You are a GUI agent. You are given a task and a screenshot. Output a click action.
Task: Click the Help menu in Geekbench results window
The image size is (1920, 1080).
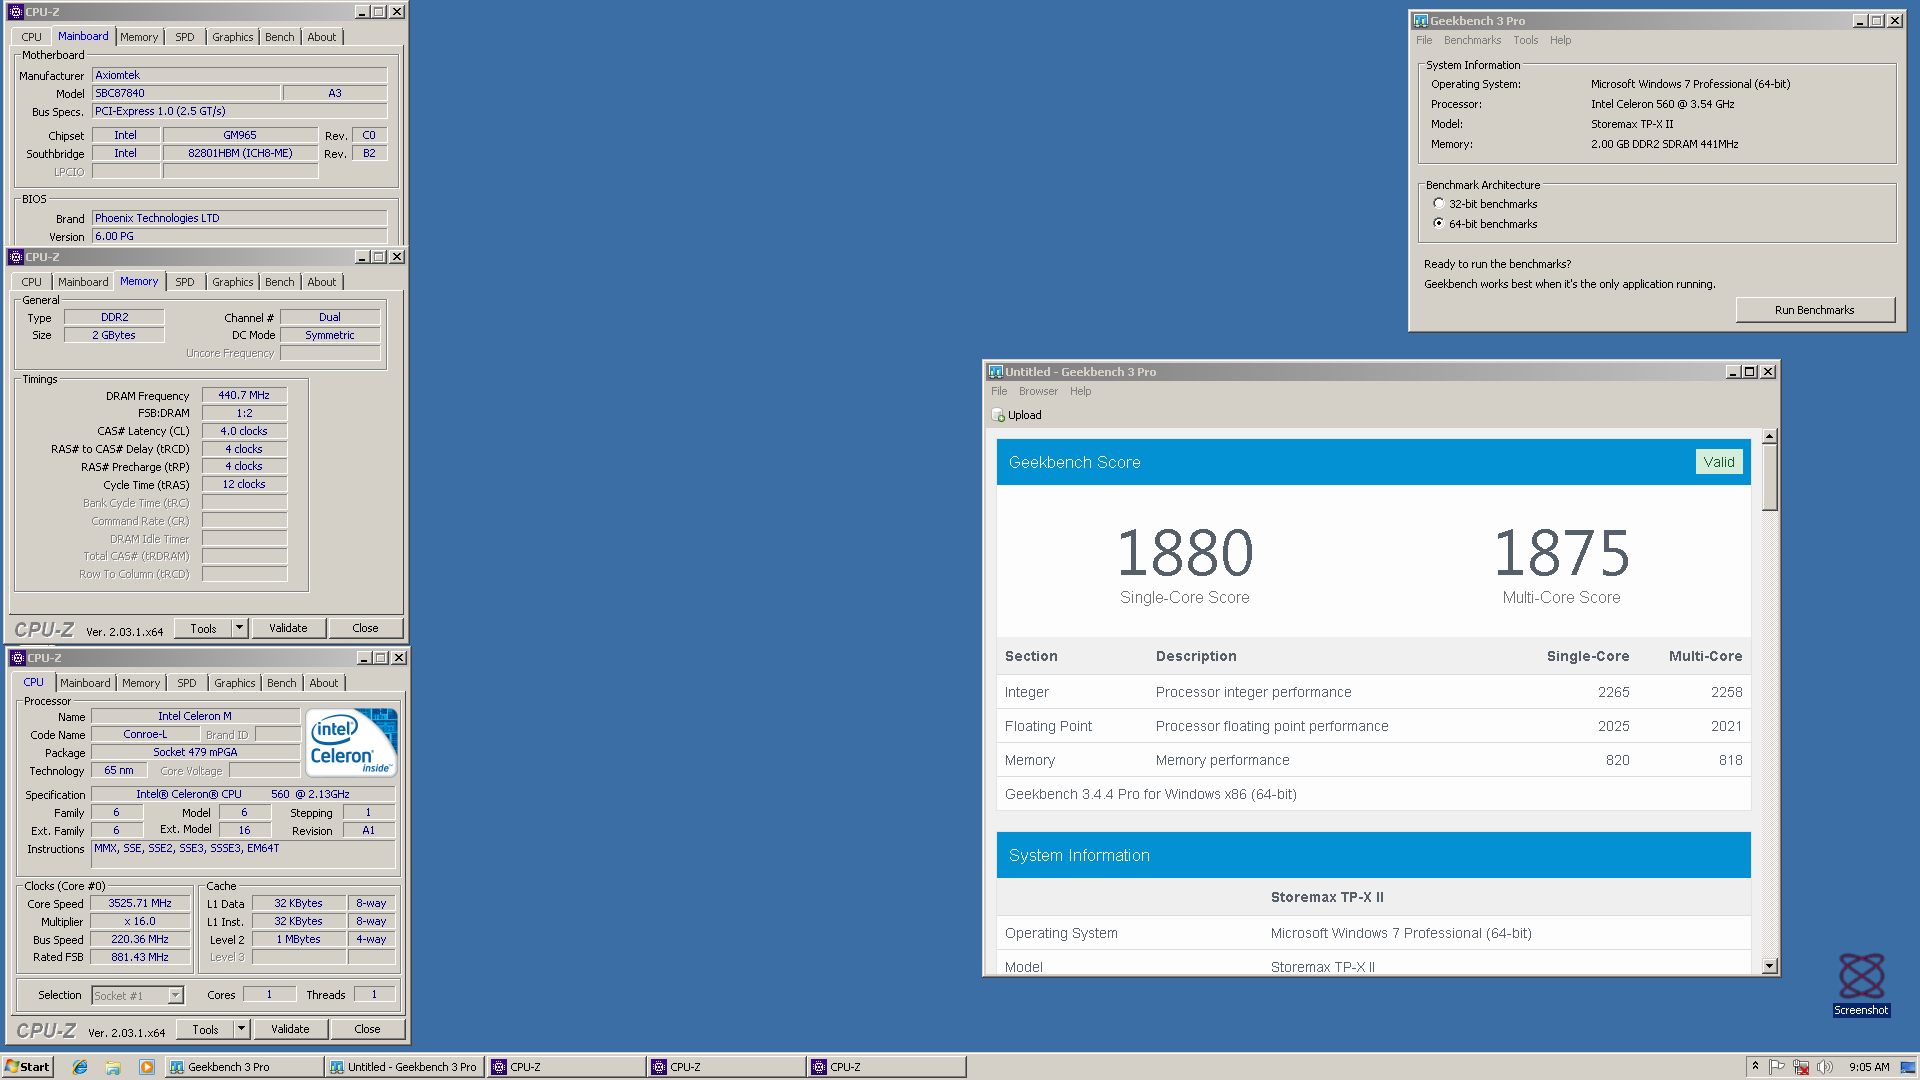pos(1080,391)
